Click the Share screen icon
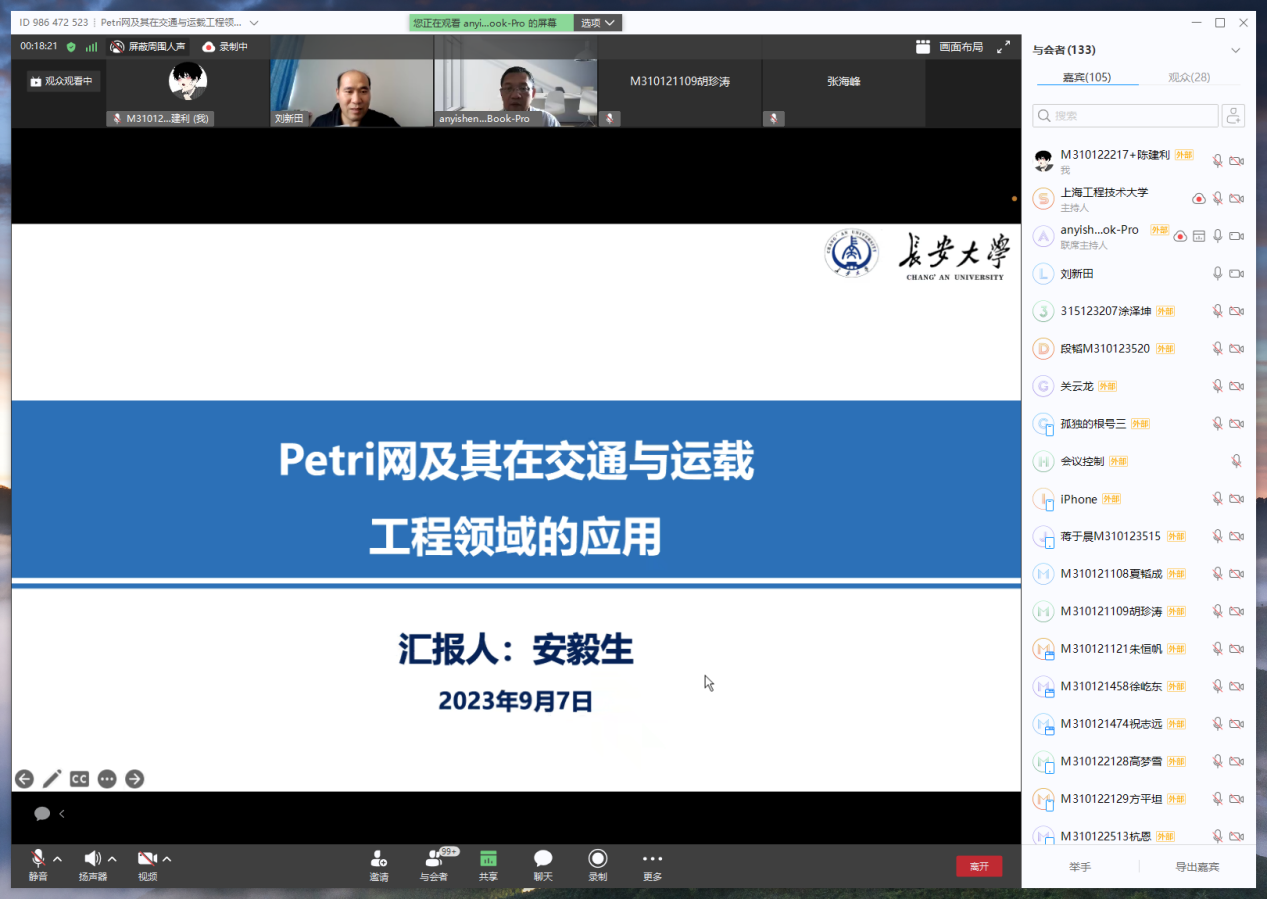The image size is (1267, 899). coord(488,865)
